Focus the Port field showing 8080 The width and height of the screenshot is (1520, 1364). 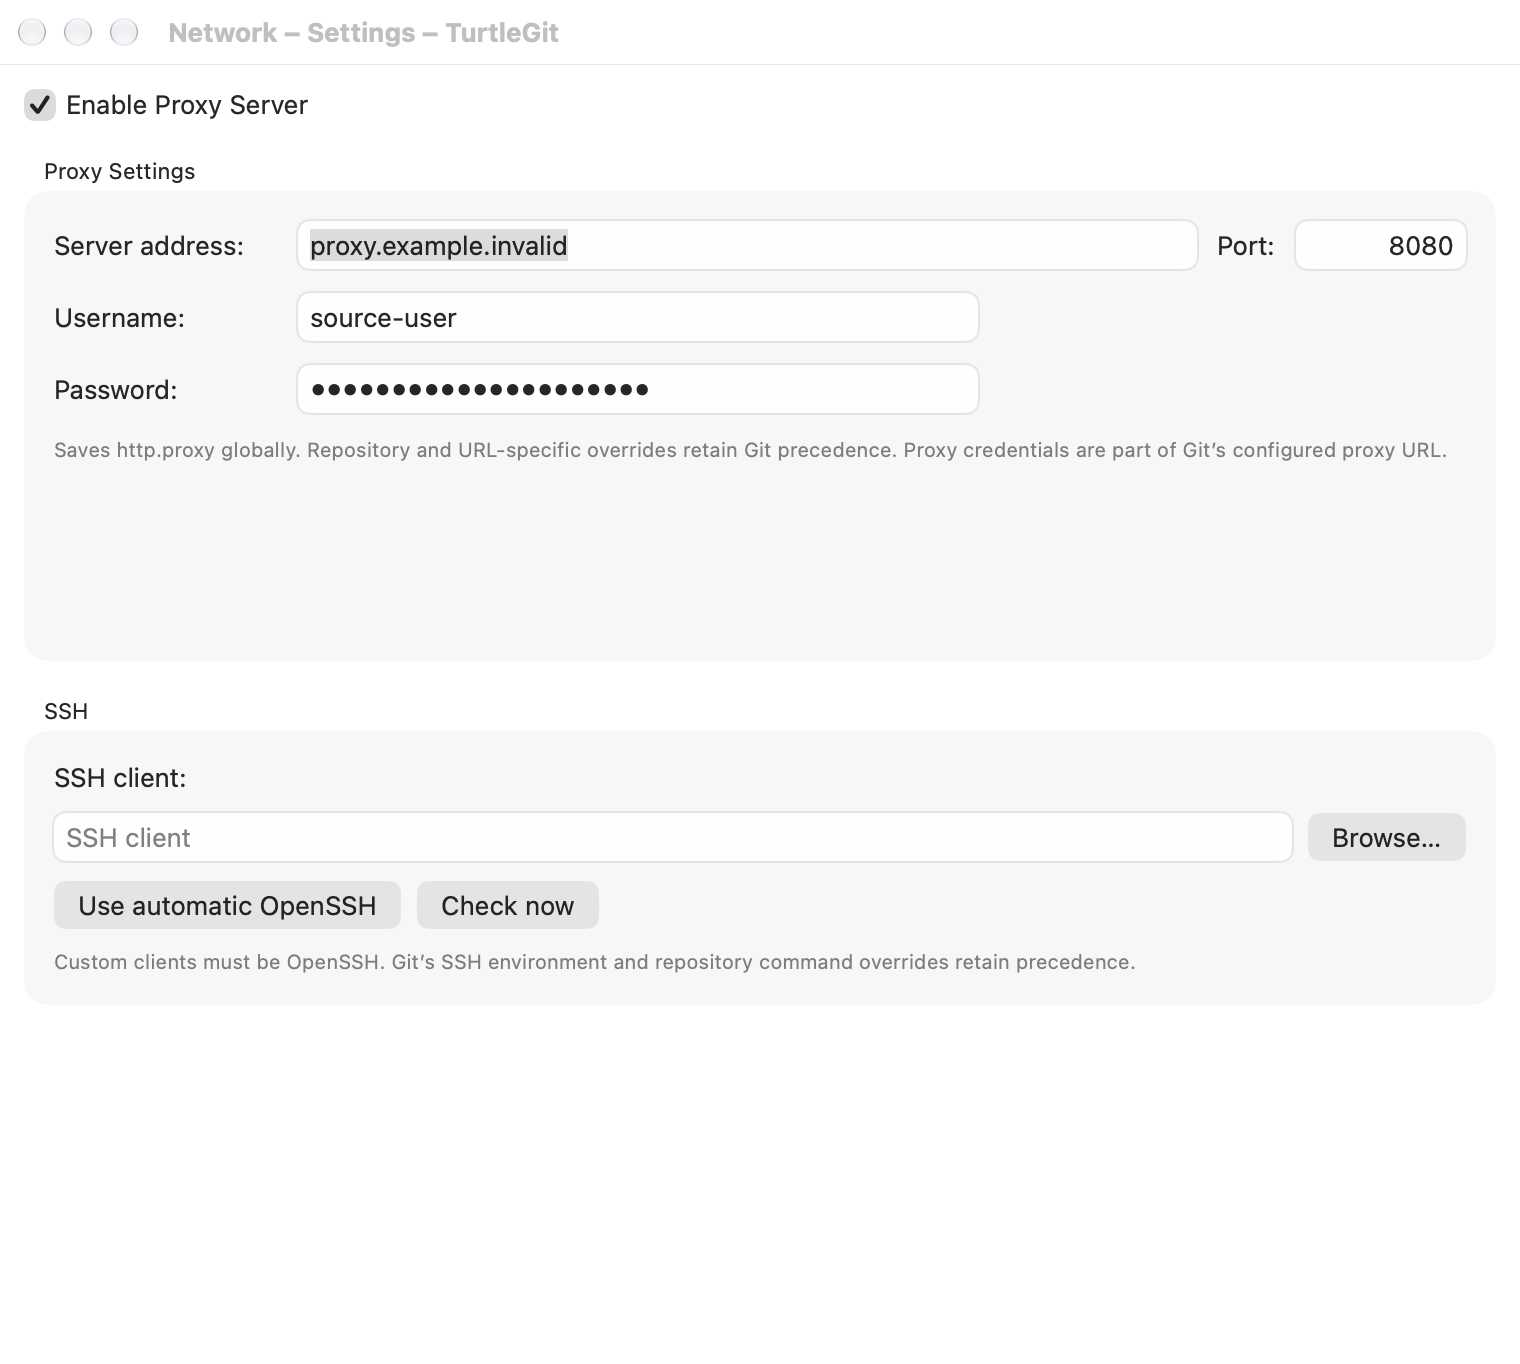[1380, 245]
